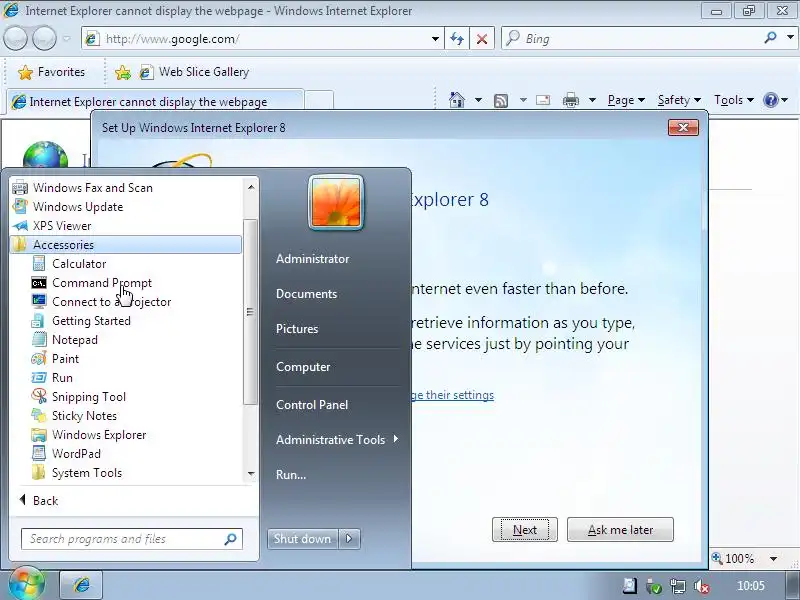Open Web Slice Gallery link
Screen dimensions: 800x600
[195, 72]
